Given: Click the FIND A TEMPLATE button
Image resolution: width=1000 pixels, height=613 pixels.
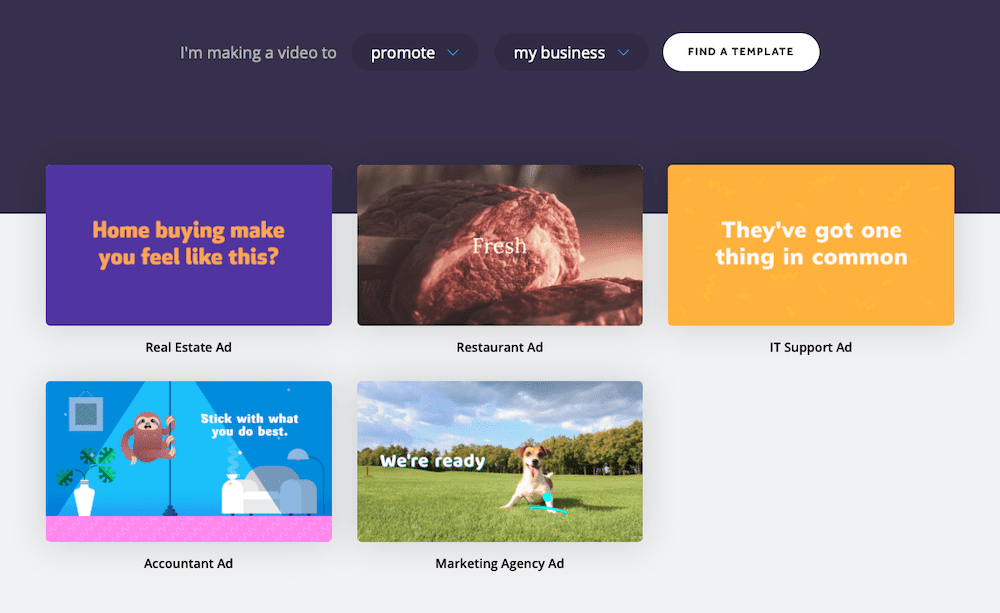Looking at the screenshot, I should click(741, 51).
